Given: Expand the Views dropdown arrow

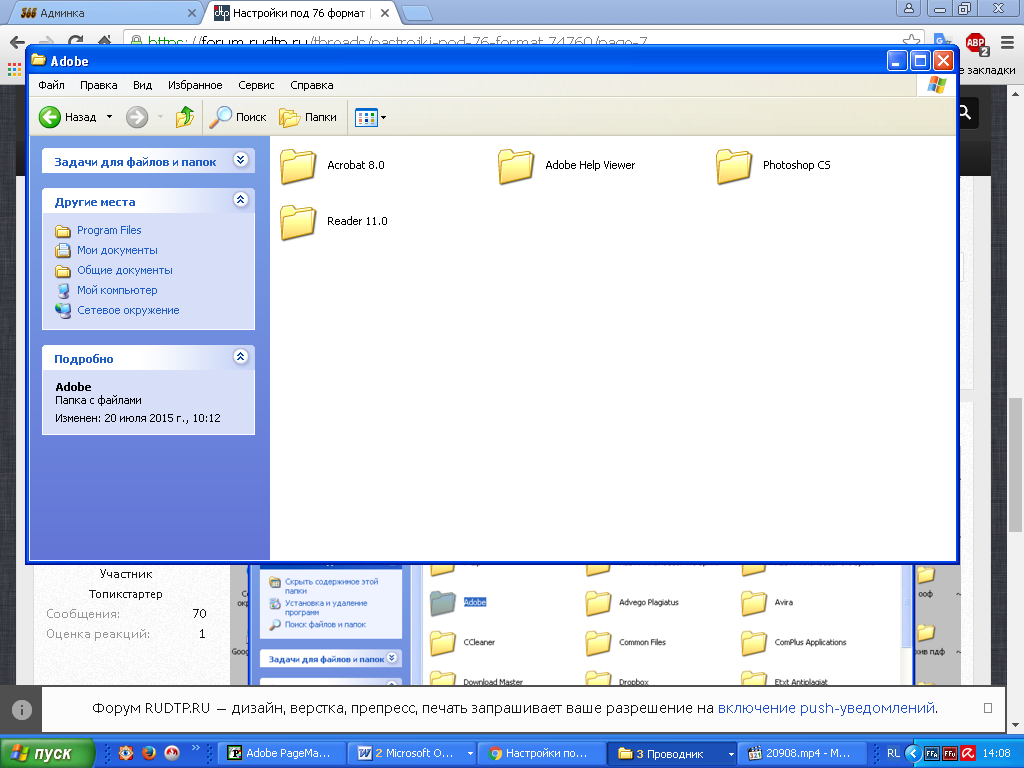Looking at the screenshot, I should click(383, 118).
